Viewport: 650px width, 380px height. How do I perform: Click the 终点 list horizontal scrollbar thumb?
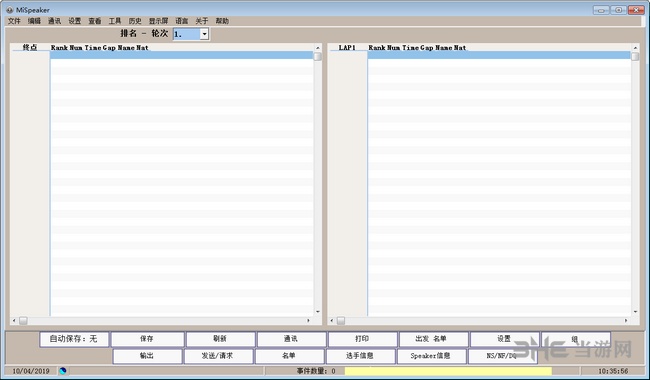[x=23, y=320]
